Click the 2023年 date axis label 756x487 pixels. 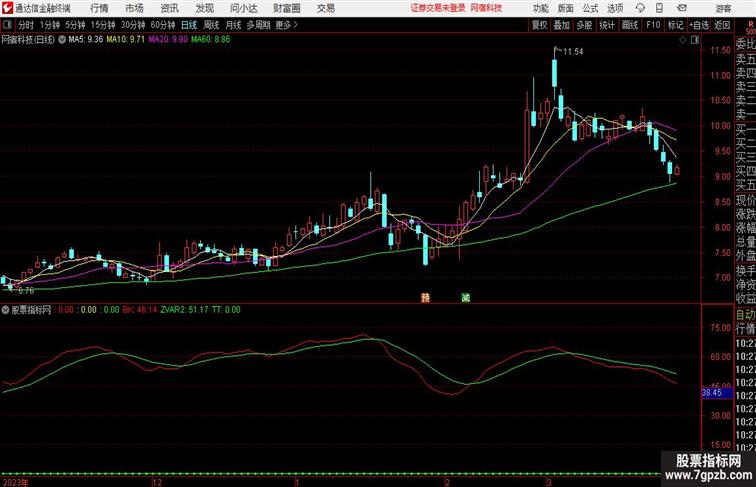15,483
